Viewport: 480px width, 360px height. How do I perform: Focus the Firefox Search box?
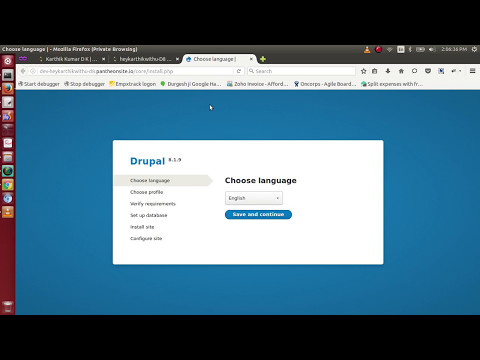point(302,71)
